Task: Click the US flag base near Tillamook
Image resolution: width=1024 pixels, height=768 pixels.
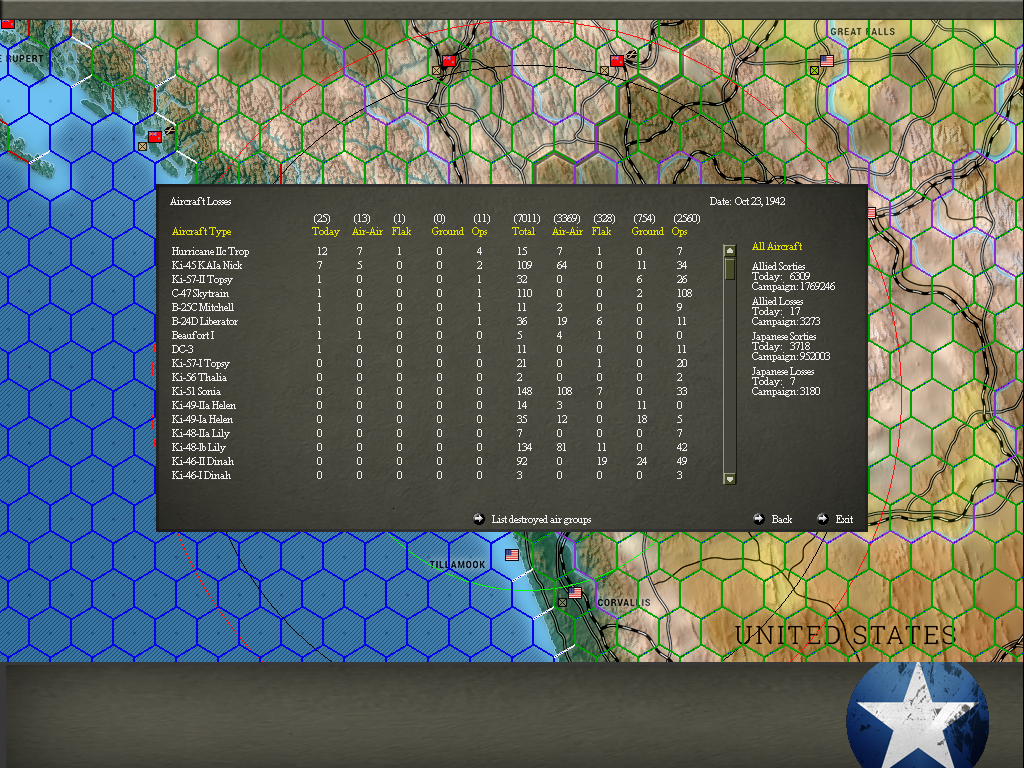Action: [x=512, y=554]
